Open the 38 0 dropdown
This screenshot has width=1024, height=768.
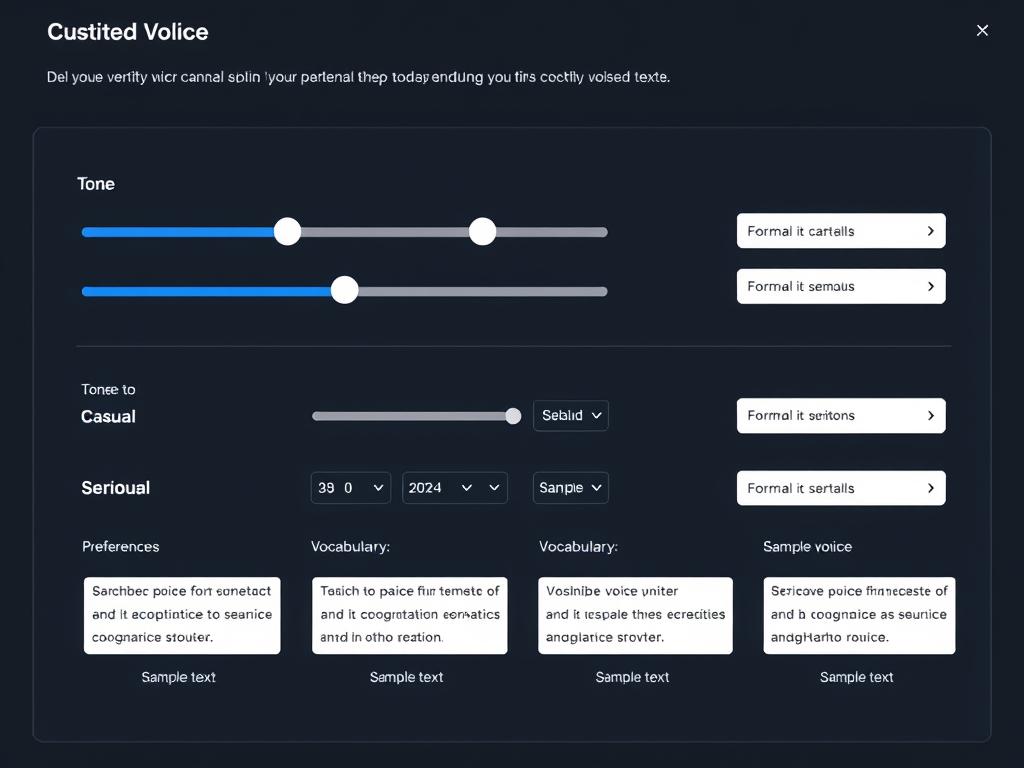pos(351,488)
